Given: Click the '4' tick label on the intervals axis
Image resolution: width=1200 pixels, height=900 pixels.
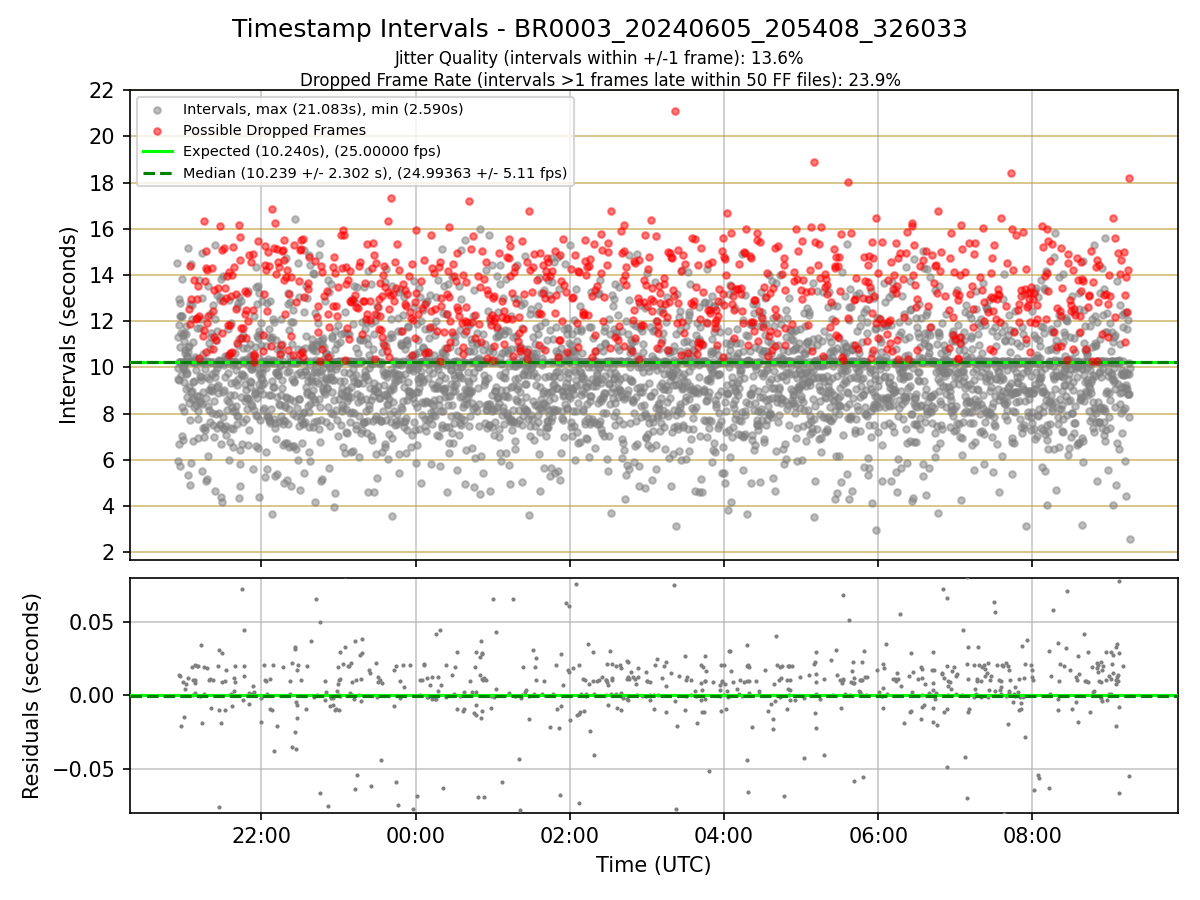Looking at the screenshot, I should coord(110,506).
